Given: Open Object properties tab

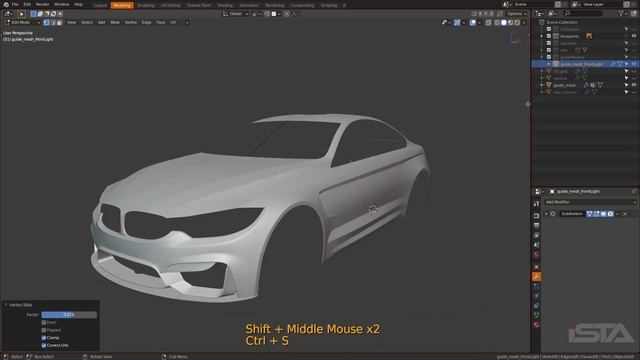Looking at the screenshot, I should point(536,267).
